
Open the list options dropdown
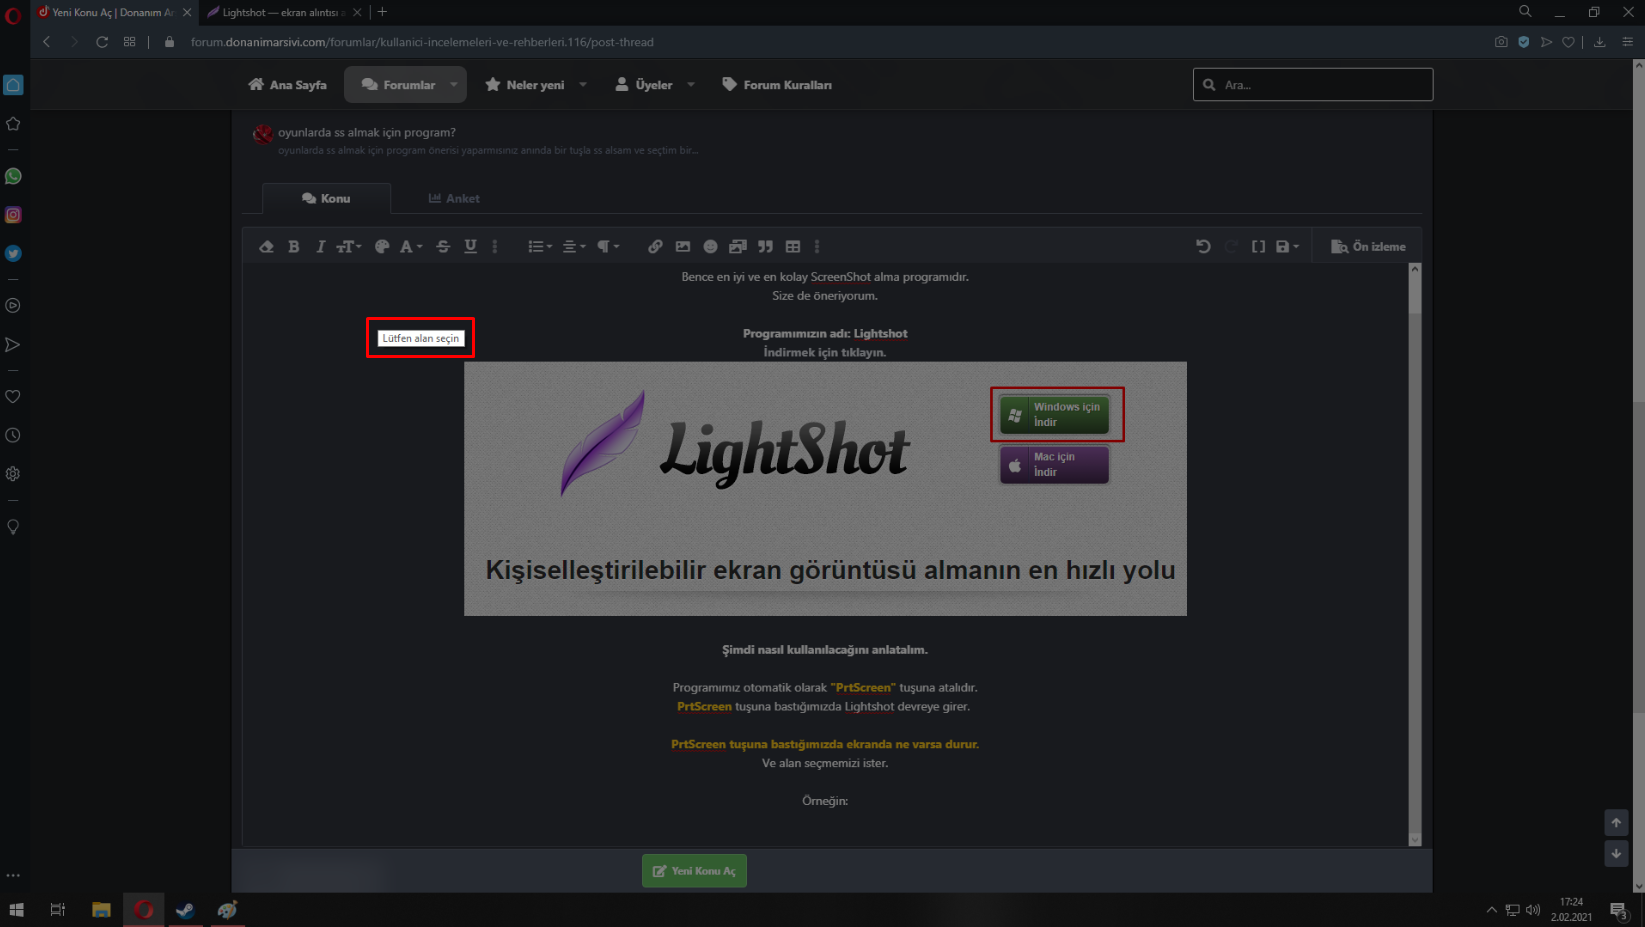pos(540,247)
